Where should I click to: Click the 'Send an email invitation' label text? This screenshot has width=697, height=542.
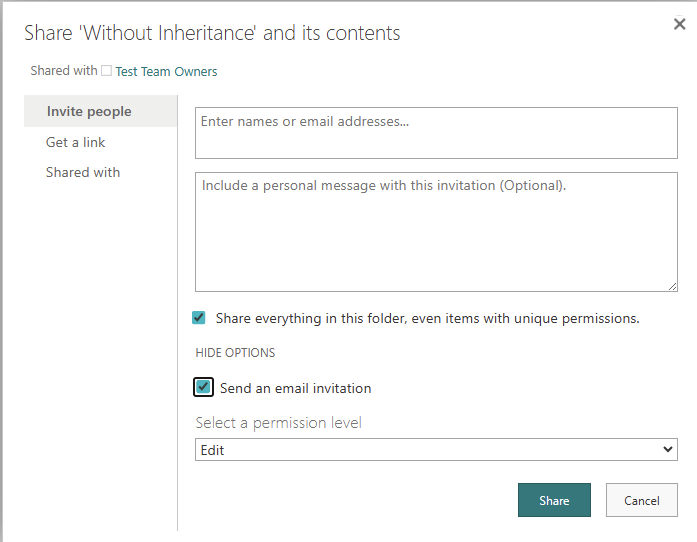pyautogui.click(x=295, y=388)
